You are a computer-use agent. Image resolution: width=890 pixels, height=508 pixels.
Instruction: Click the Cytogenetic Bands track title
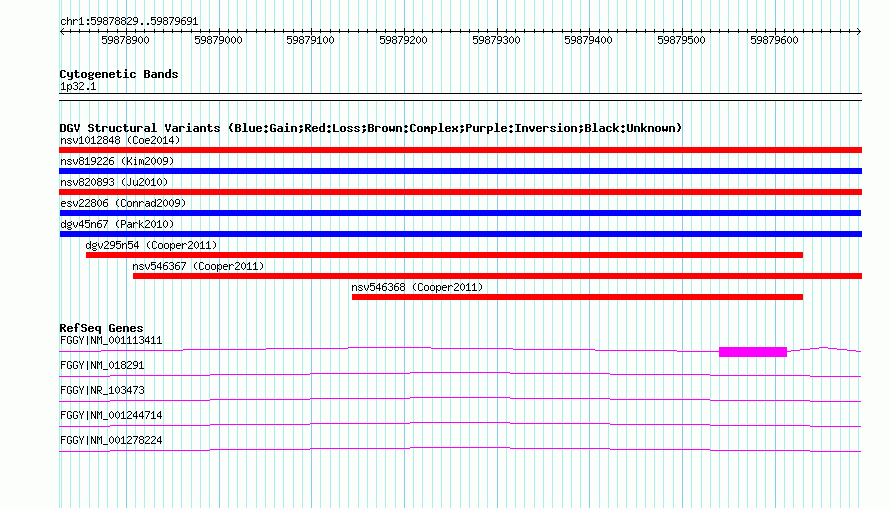pos(119,74)
